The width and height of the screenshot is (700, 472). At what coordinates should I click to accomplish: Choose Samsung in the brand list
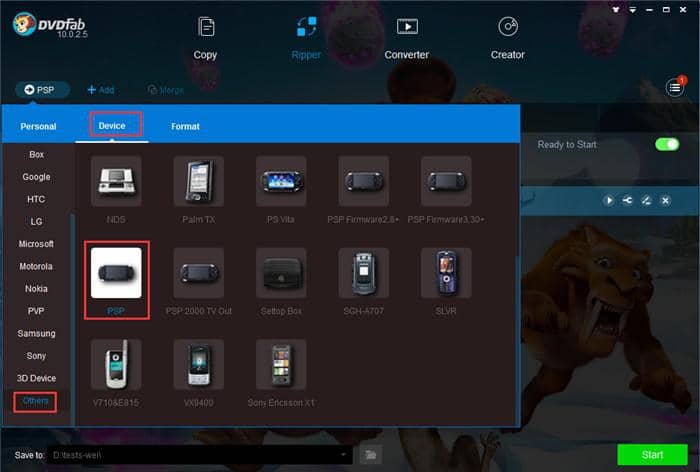[36, 333]
